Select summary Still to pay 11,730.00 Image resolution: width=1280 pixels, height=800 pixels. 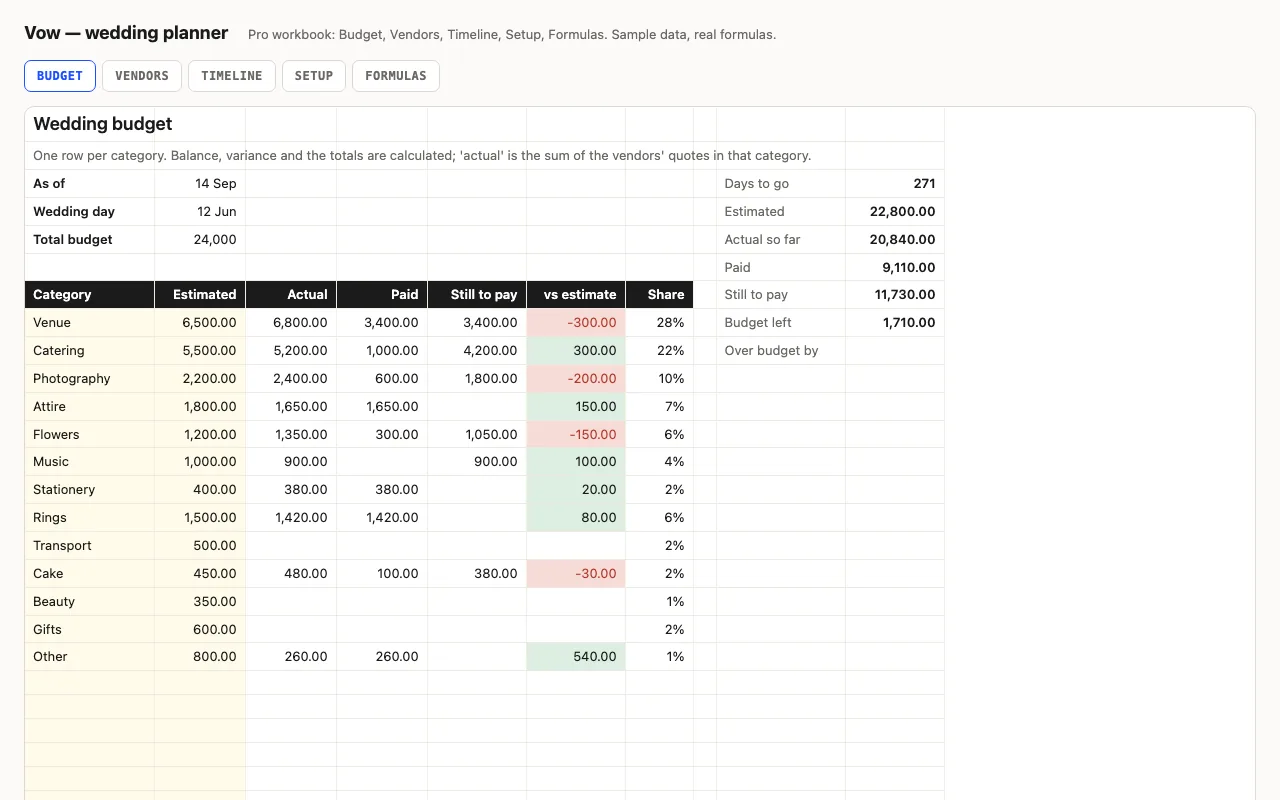tap(895, 295)
